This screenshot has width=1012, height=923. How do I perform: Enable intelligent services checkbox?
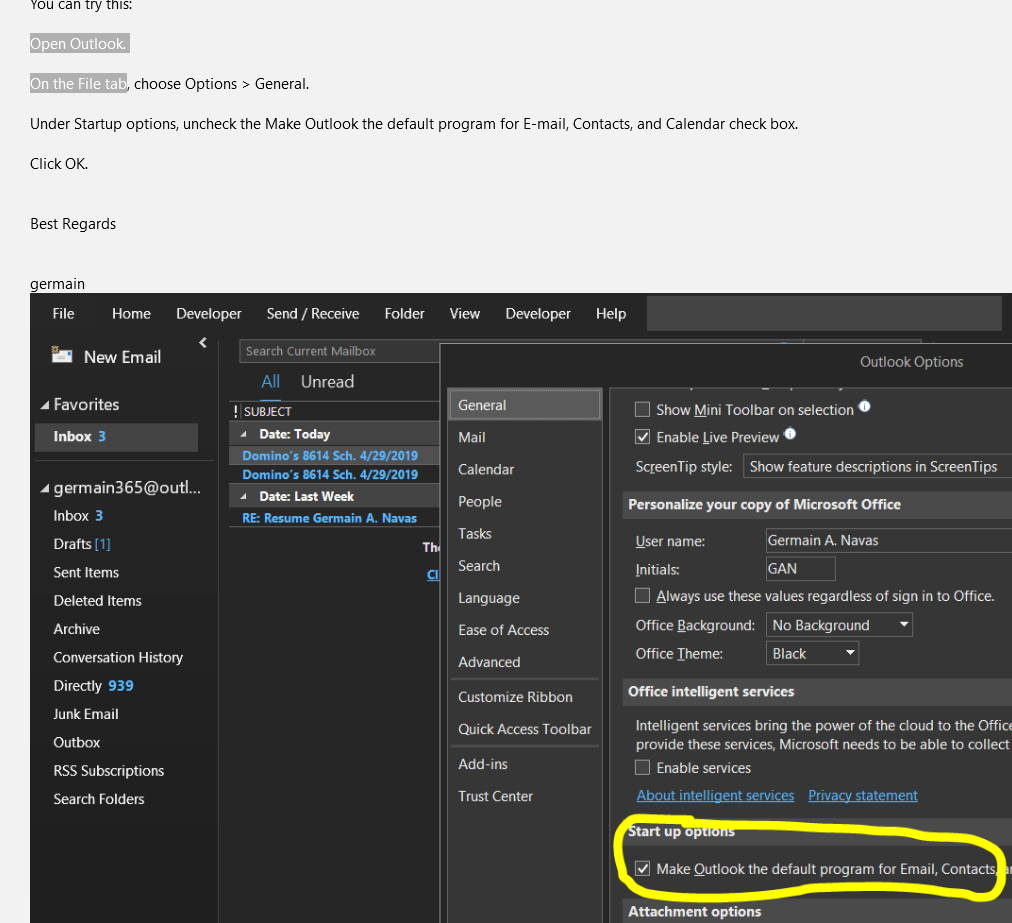[642, 767]
